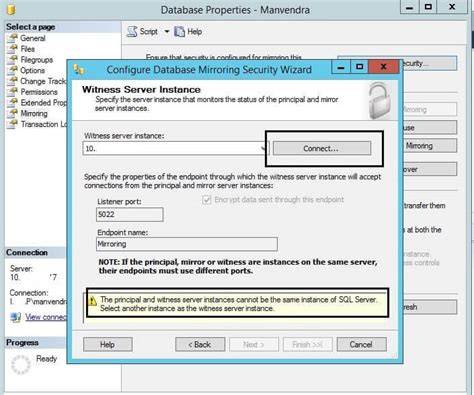The image size is (474, 395).
Task: Select the Files page
Action: [x=28, y=49]
